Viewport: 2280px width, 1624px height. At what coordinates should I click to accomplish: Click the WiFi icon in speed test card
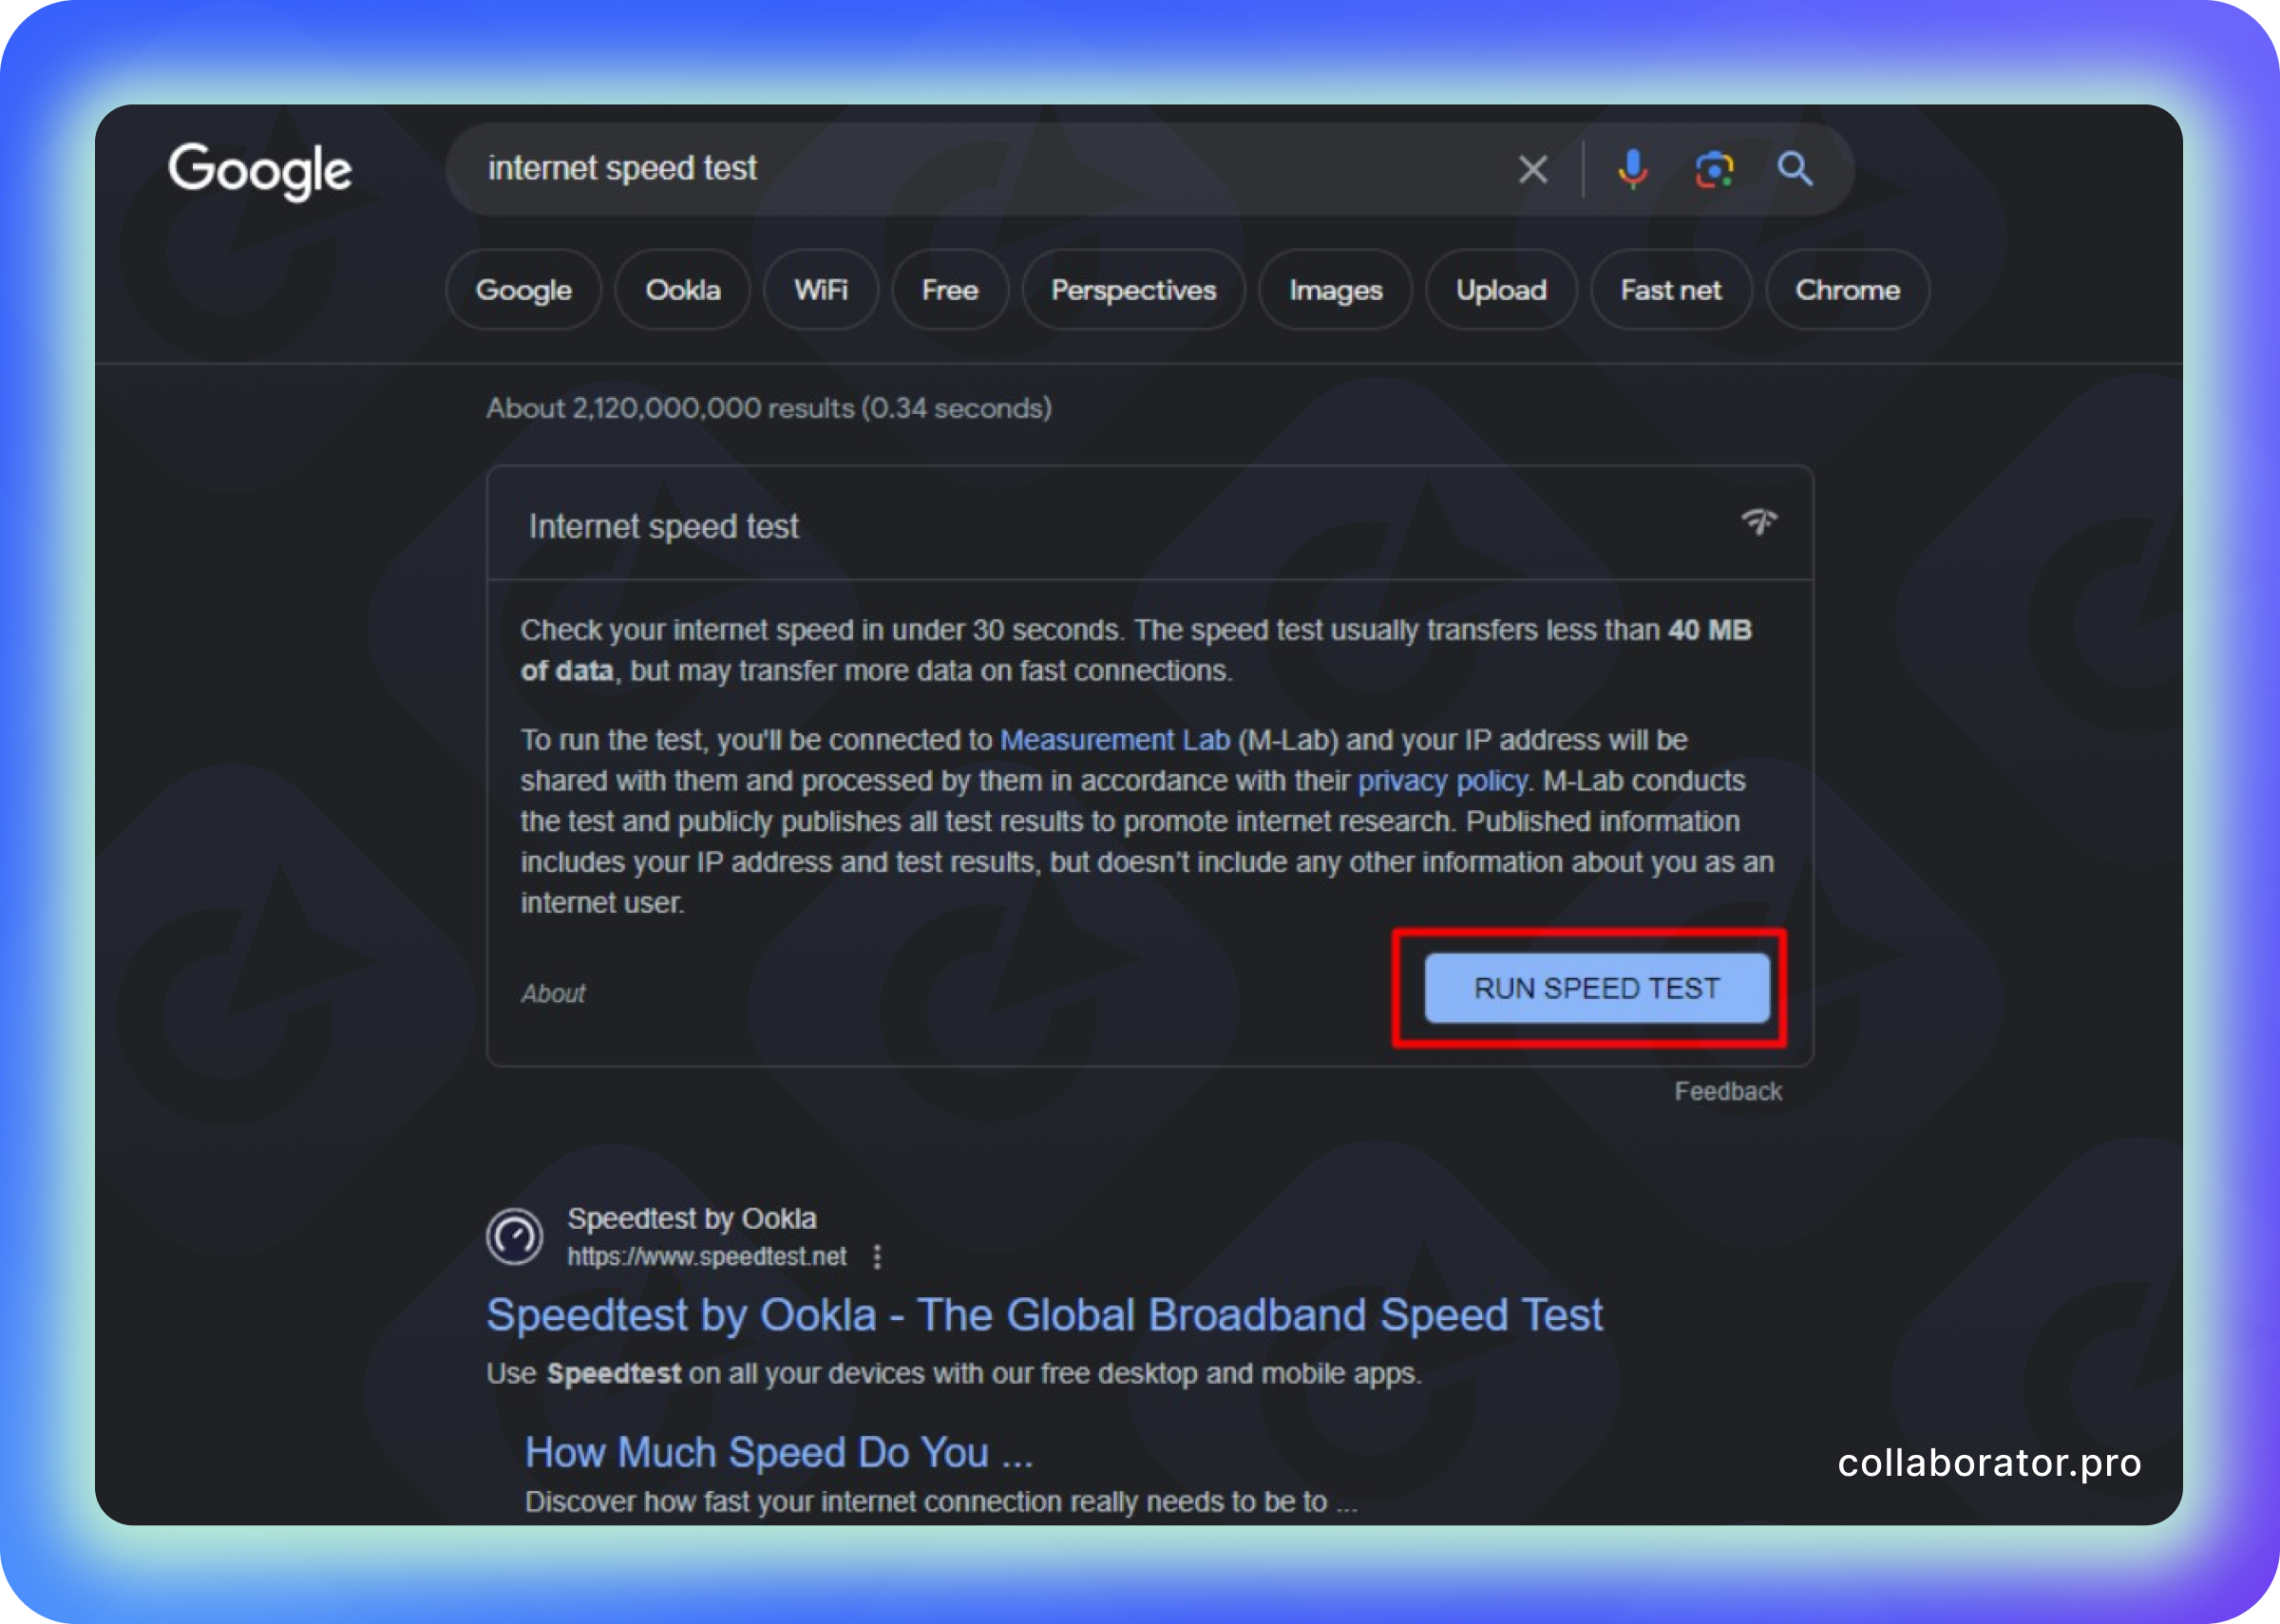1759,521
